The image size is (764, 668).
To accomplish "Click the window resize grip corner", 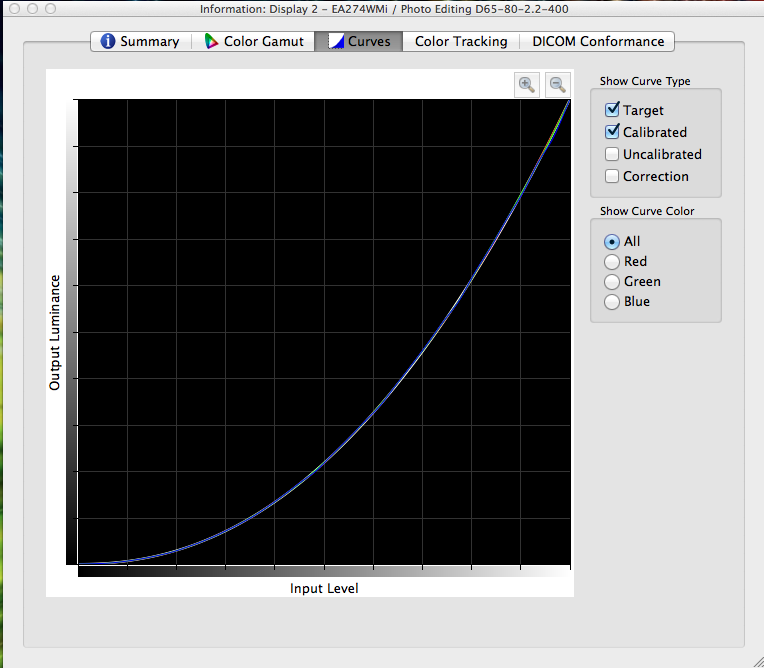I will 757,661.
